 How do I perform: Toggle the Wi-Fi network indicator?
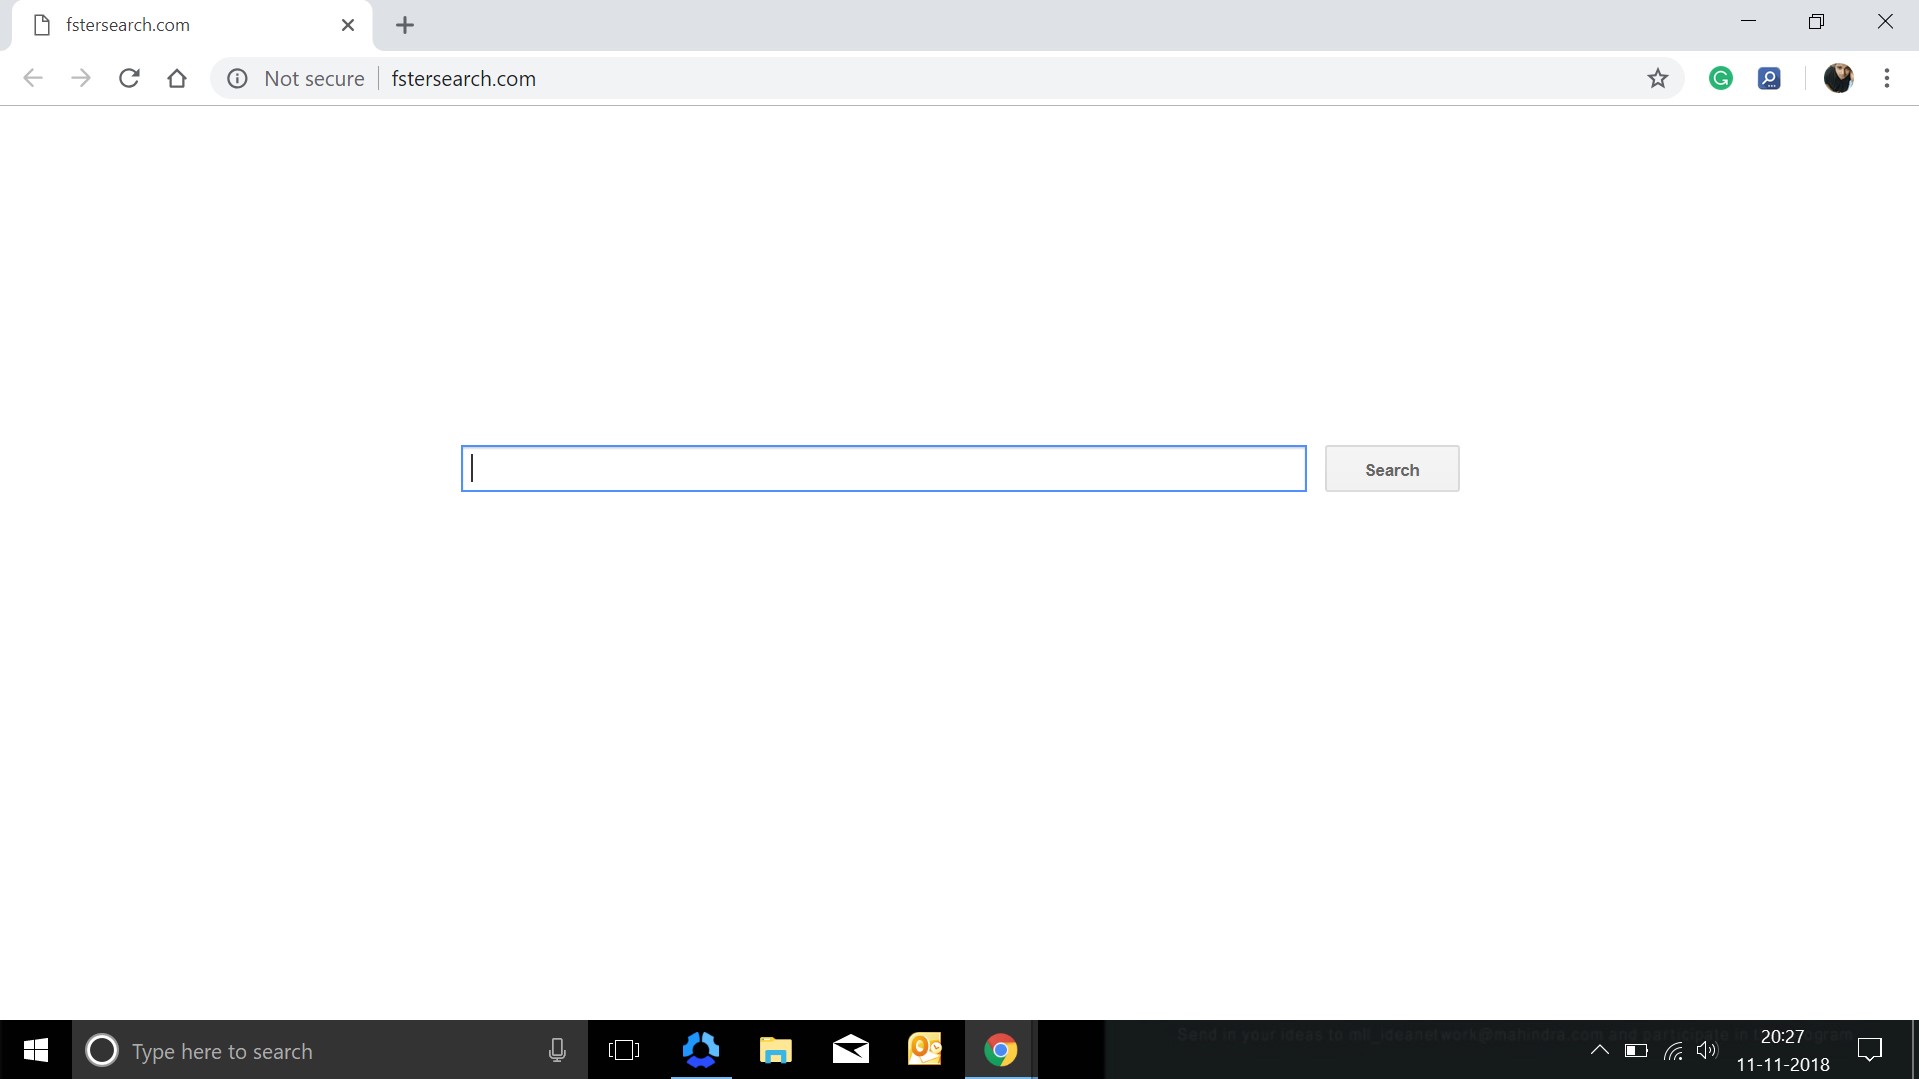pos(1673,1050)
